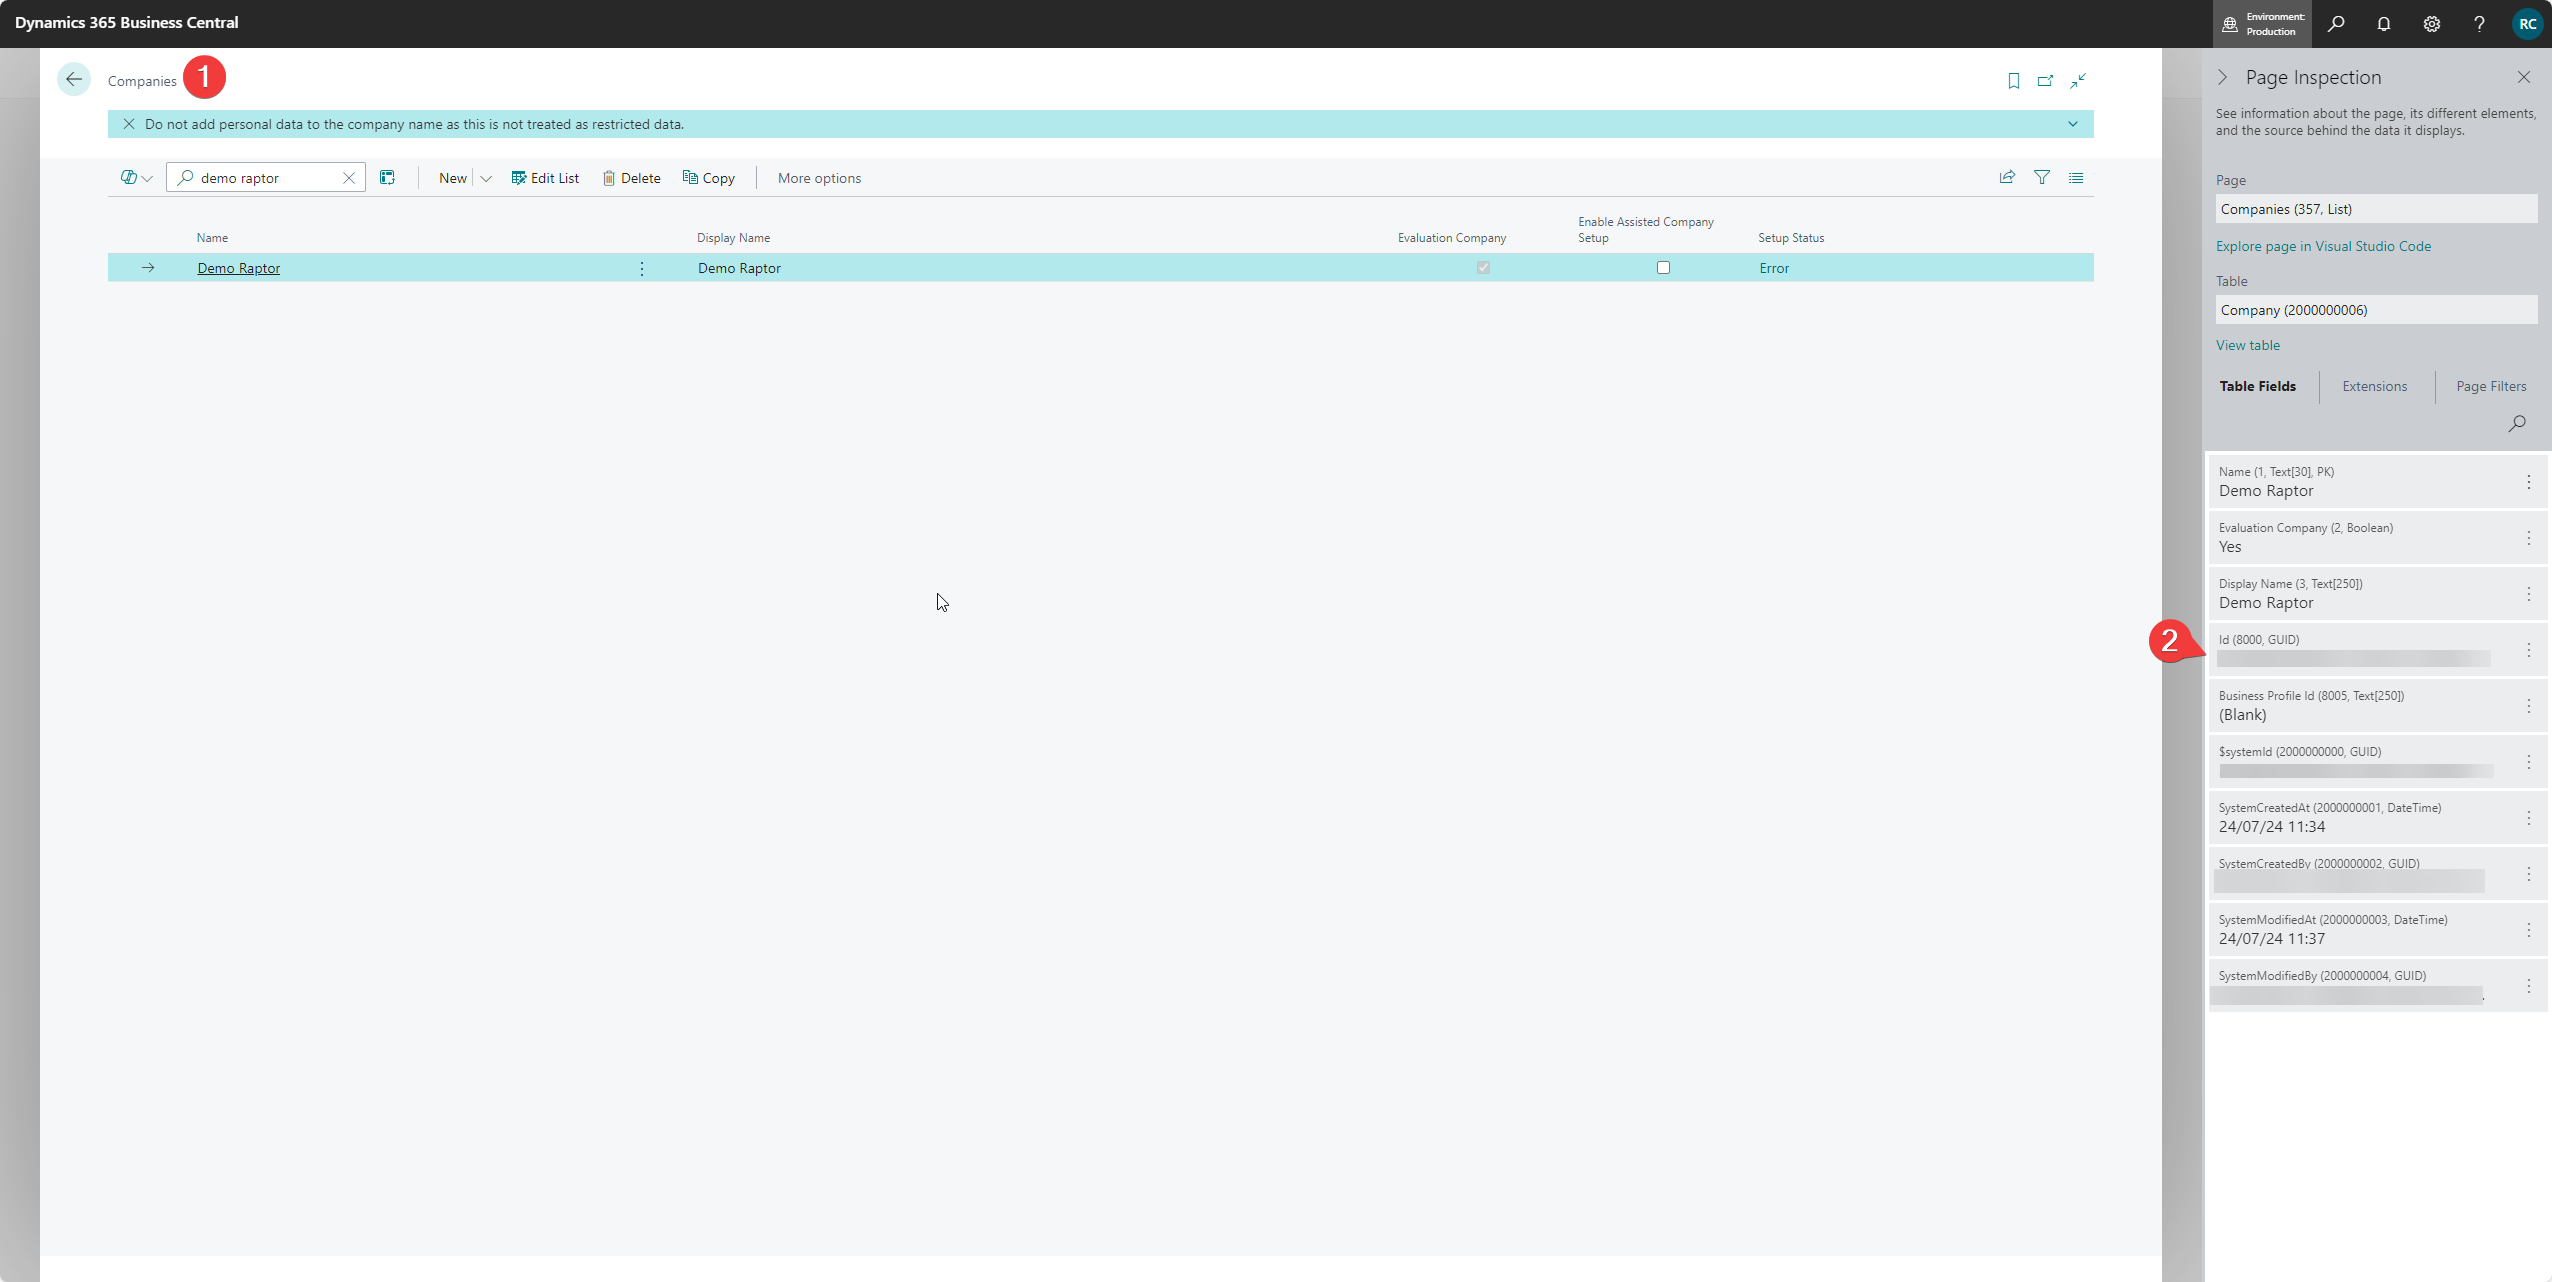Viewport: 2552px width, 1282px height.
Task: Expand the New button dropdown arrow
Action: 486,179
